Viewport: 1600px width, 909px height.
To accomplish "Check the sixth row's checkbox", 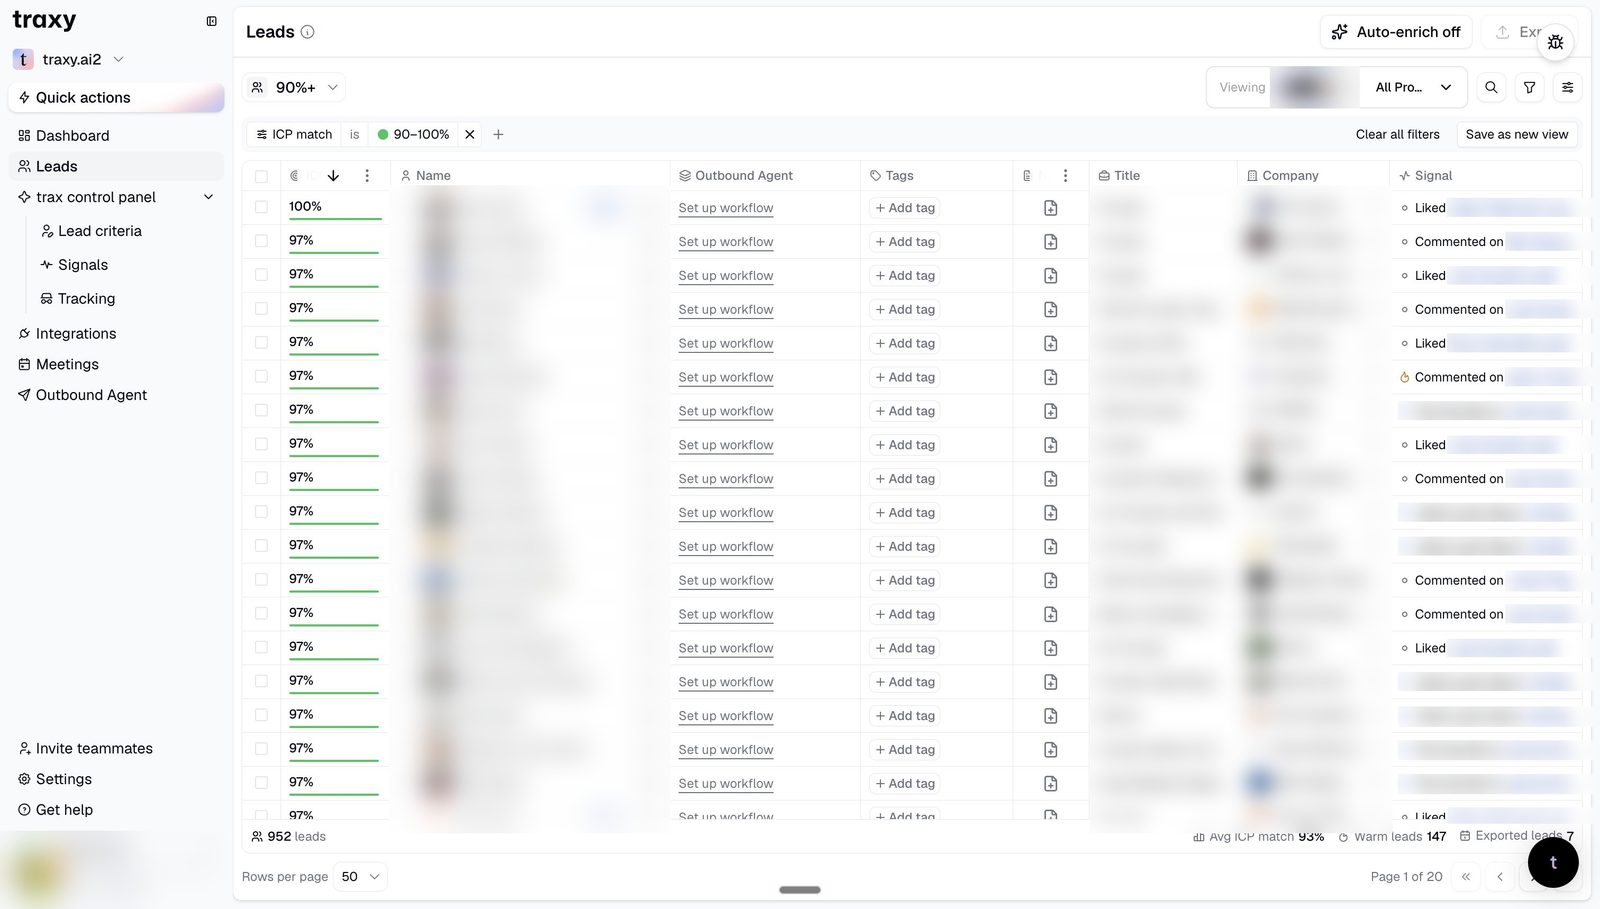I will [261, 377].
